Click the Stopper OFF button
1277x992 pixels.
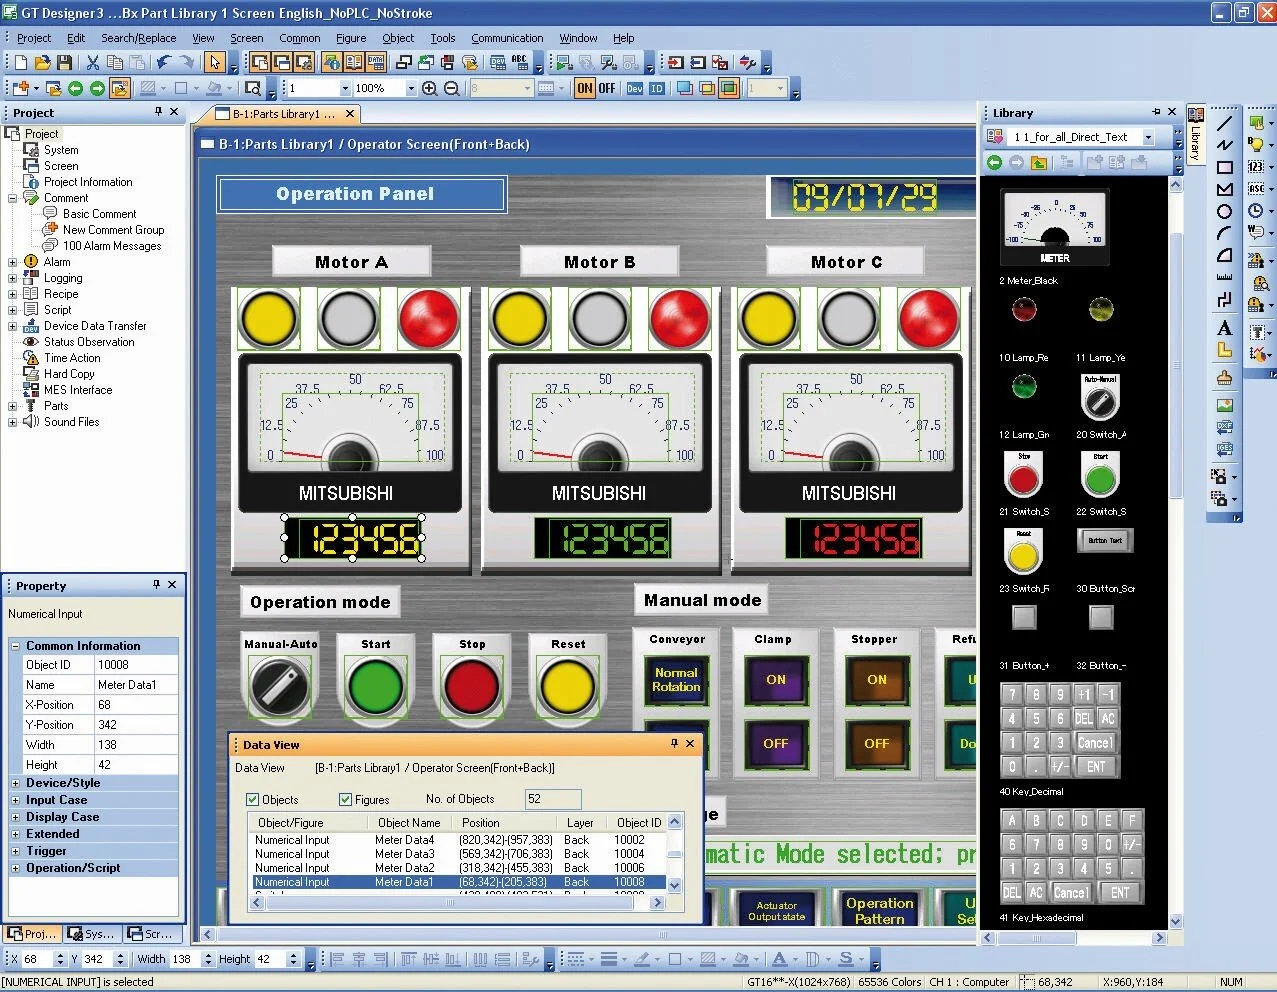pyautogui.click(x=877, y=743)
